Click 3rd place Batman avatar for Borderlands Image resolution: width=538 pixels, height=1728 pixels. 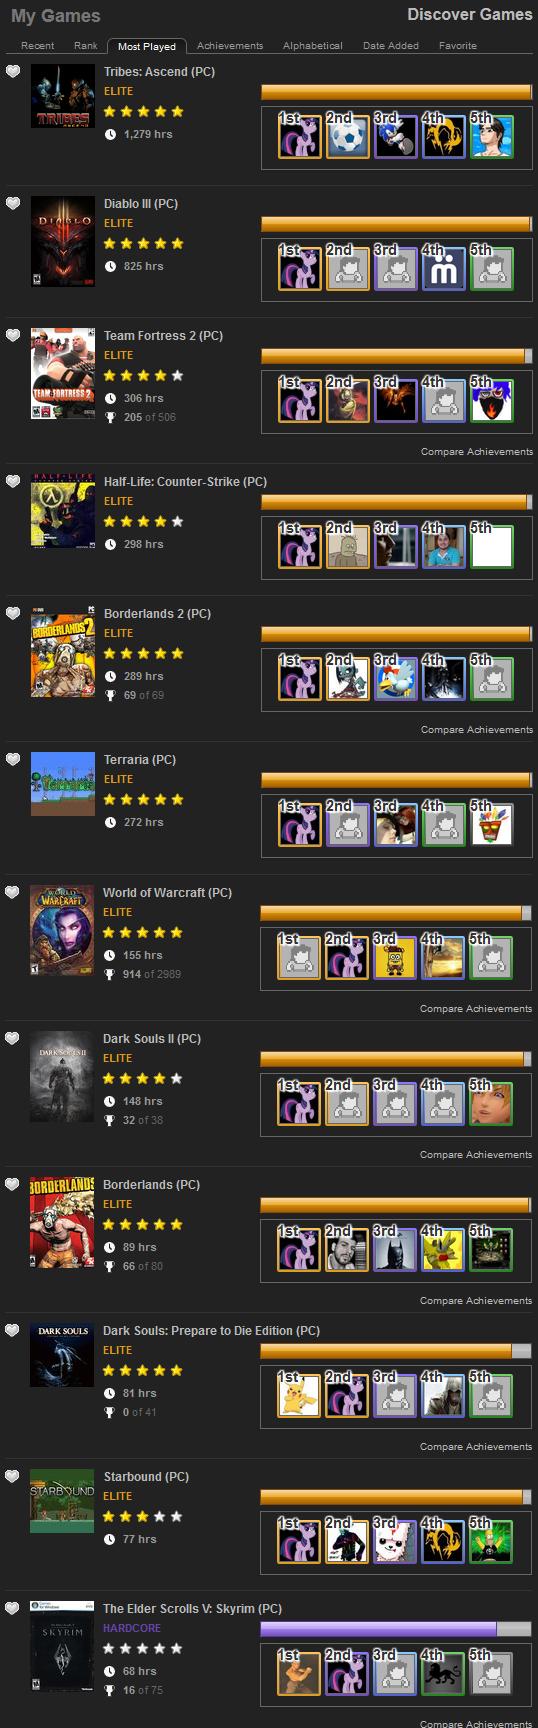(394, 1249)
